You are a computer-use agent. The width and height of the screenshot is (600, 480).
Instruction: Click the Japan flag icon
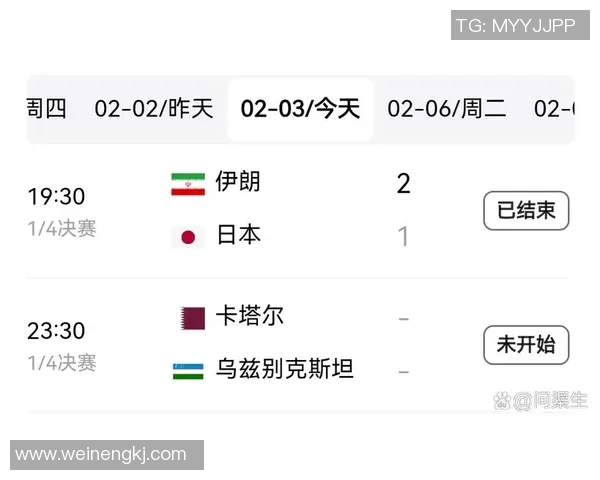click(x=188, y=237)
